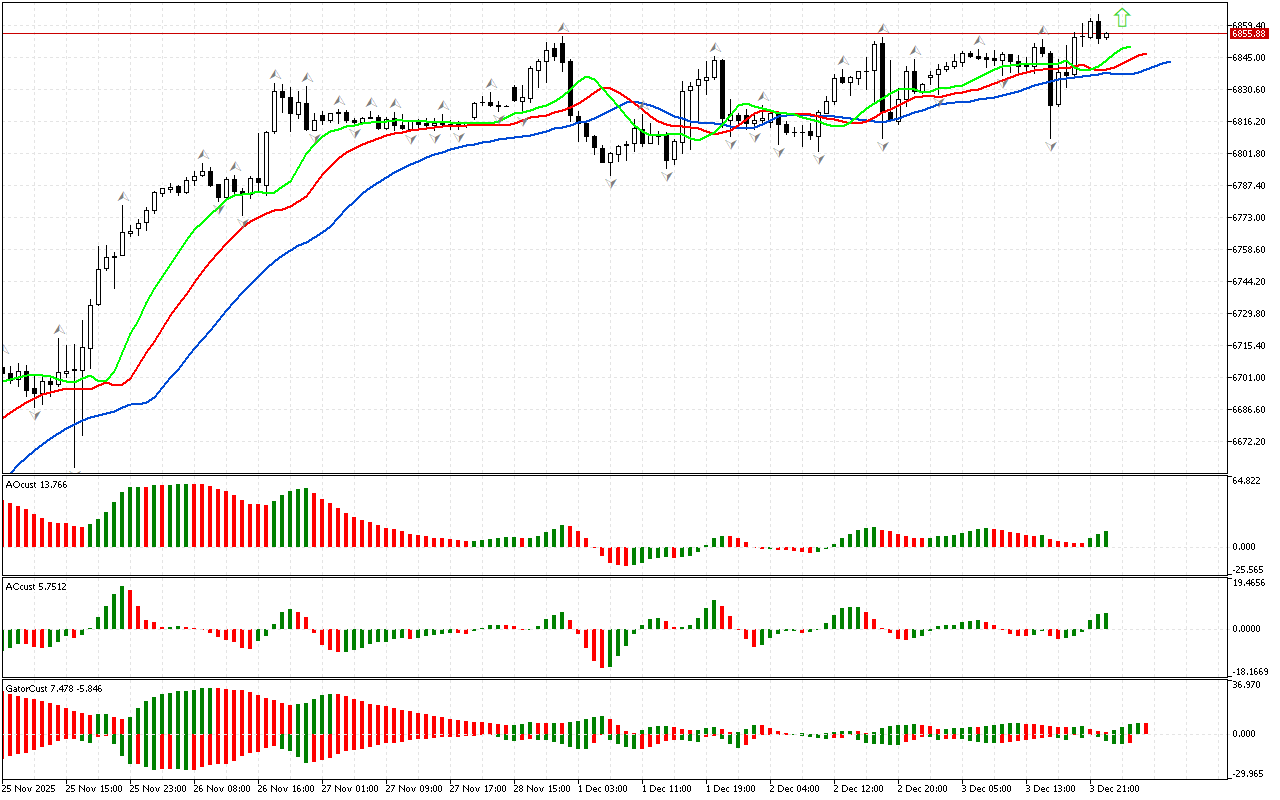This screenshot has height=800, width=1280.
Task: Click the 36.970 value on the GatorCust scale
Action: tap(1248, 685)
